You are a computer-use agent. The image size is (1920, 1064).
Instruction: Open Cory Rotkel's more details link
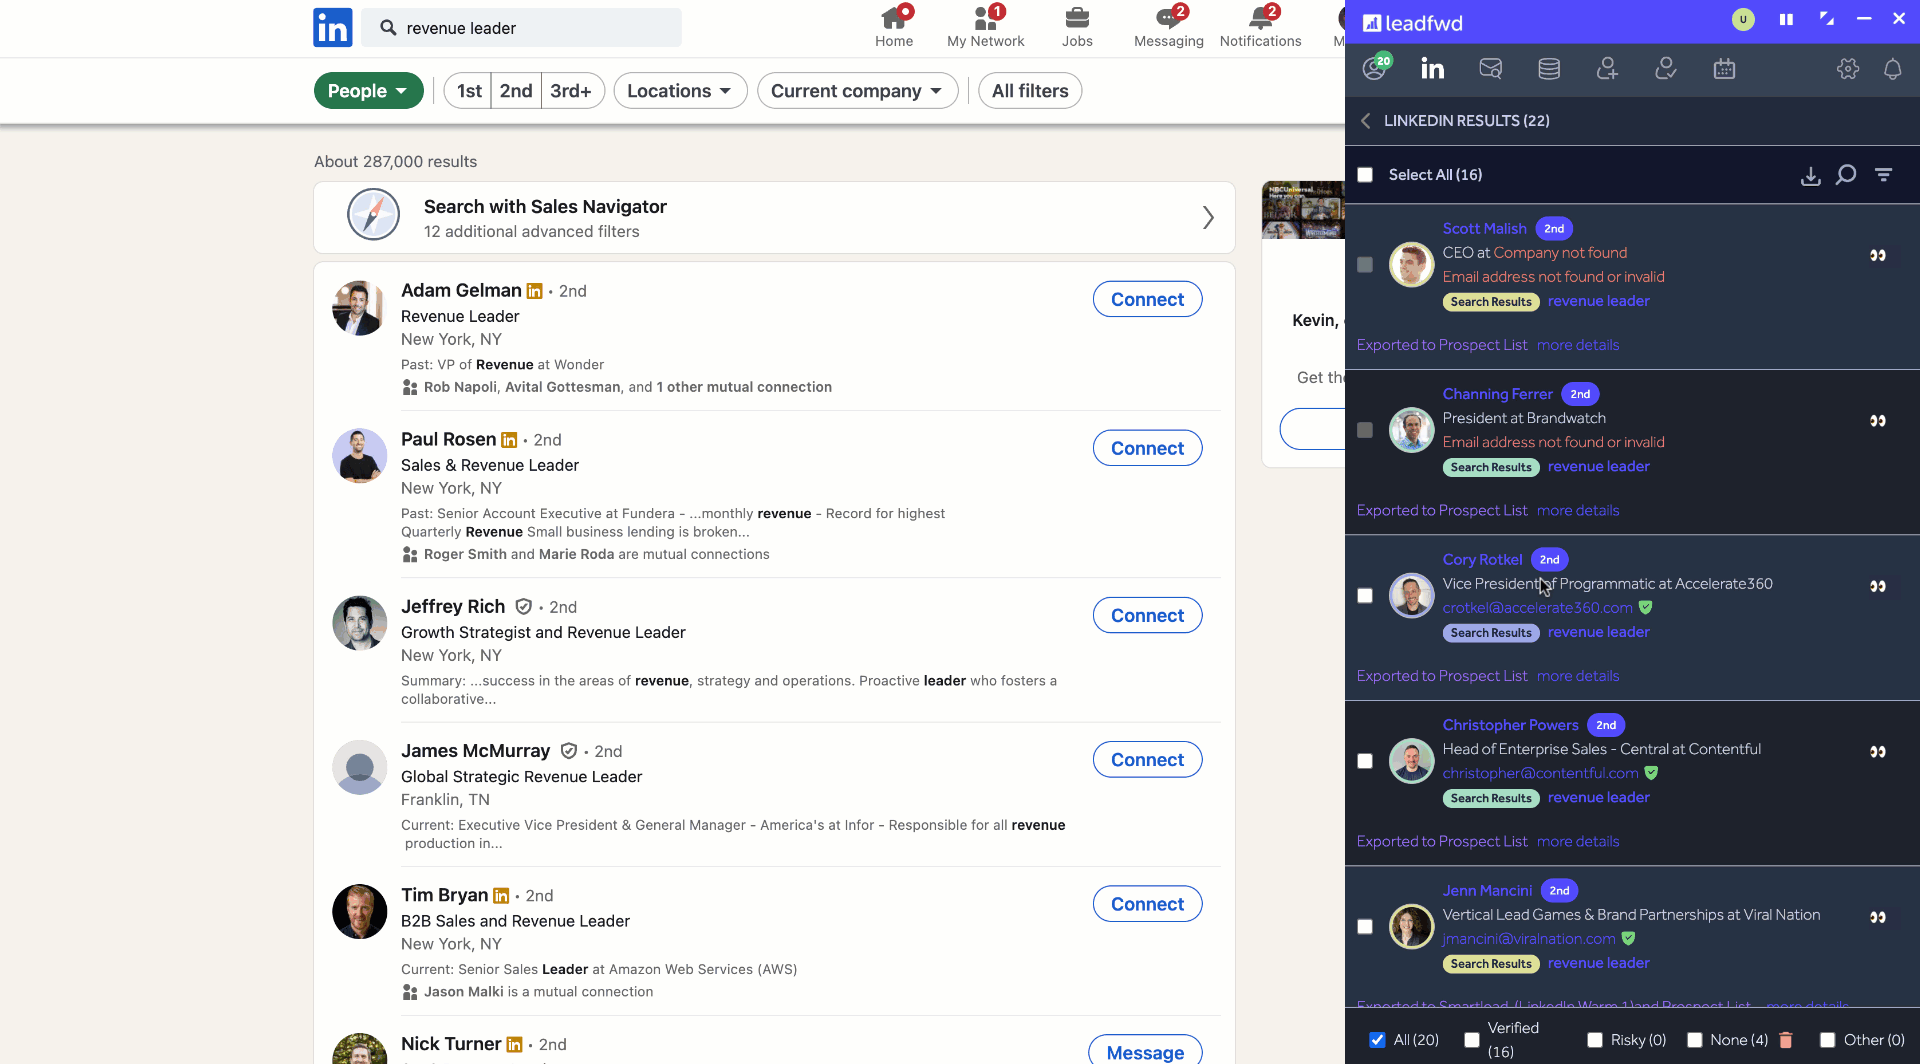[1578, 676]
